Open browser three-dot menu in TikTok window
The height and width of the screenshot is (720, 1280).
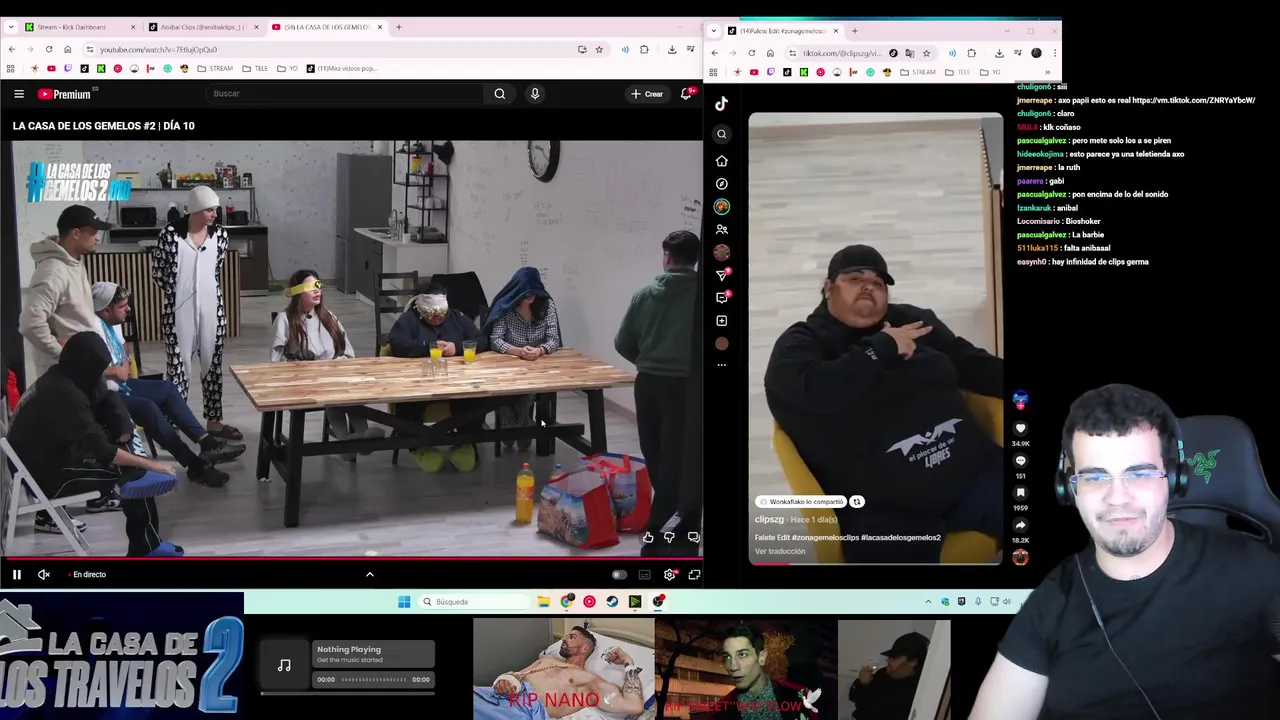coord(1053,53)
